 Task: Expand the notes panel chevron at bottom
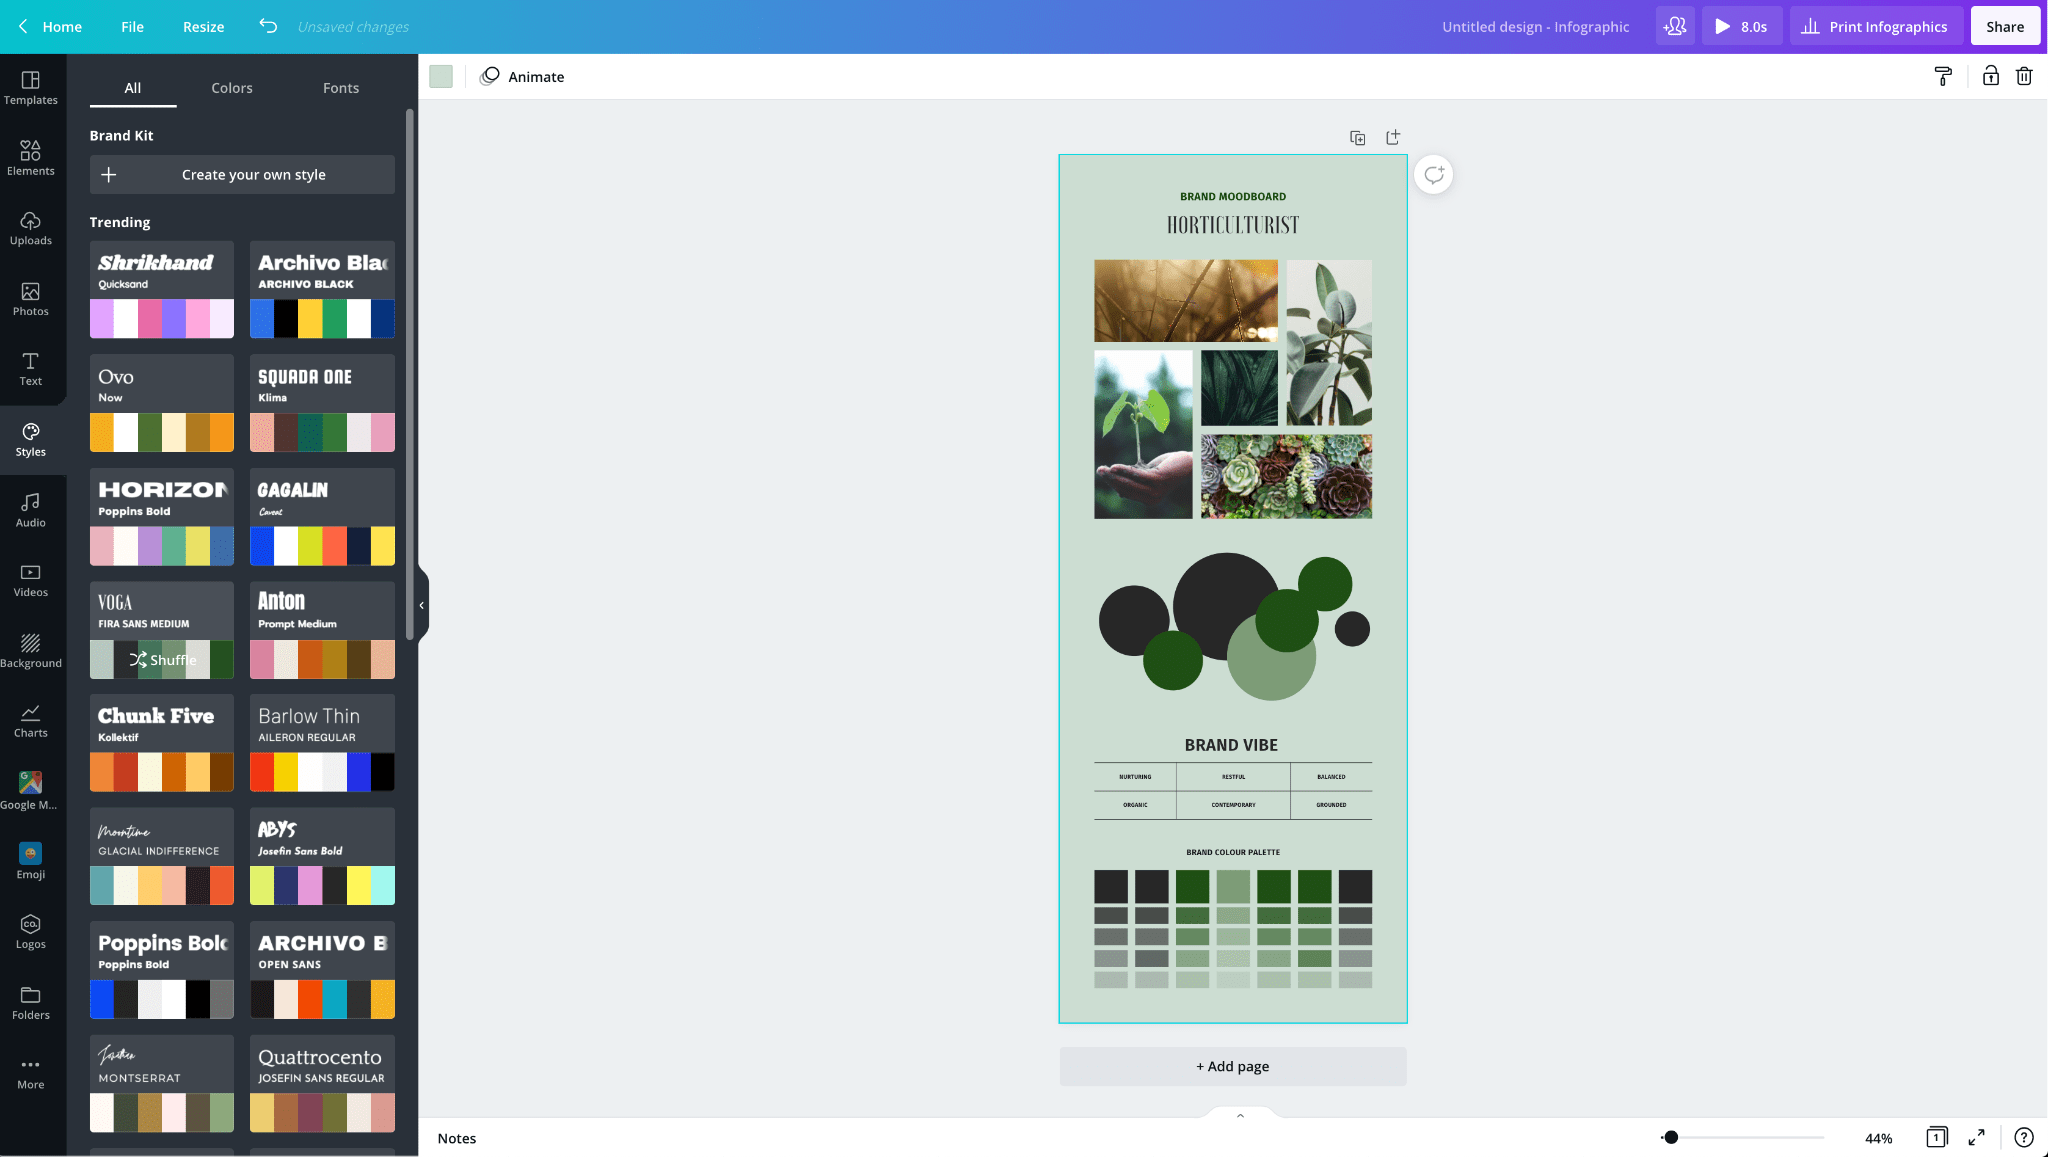1240,1115
